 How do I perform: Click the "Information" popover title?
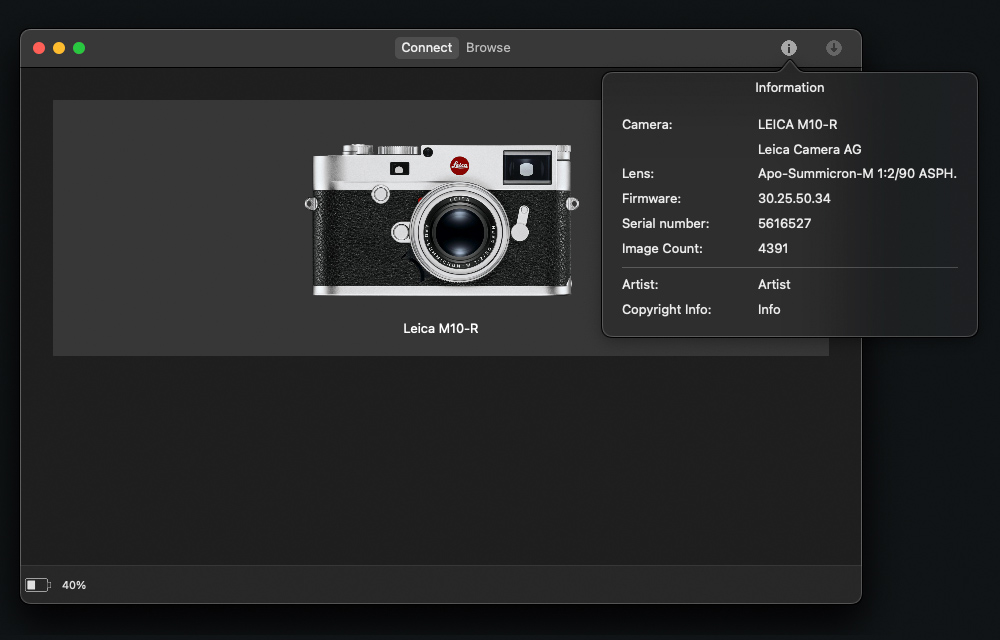(x=790, y=87)
